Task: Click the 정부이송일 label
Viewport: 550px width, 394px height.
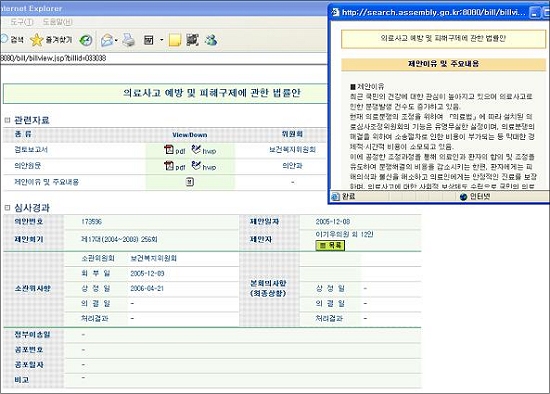Action: pyautogui.click(x=32, y=335)
